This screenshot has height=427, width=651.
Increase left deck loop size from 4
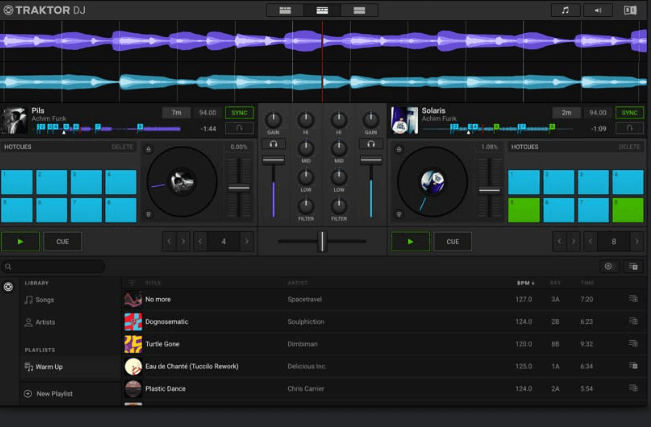click(247, 241)
